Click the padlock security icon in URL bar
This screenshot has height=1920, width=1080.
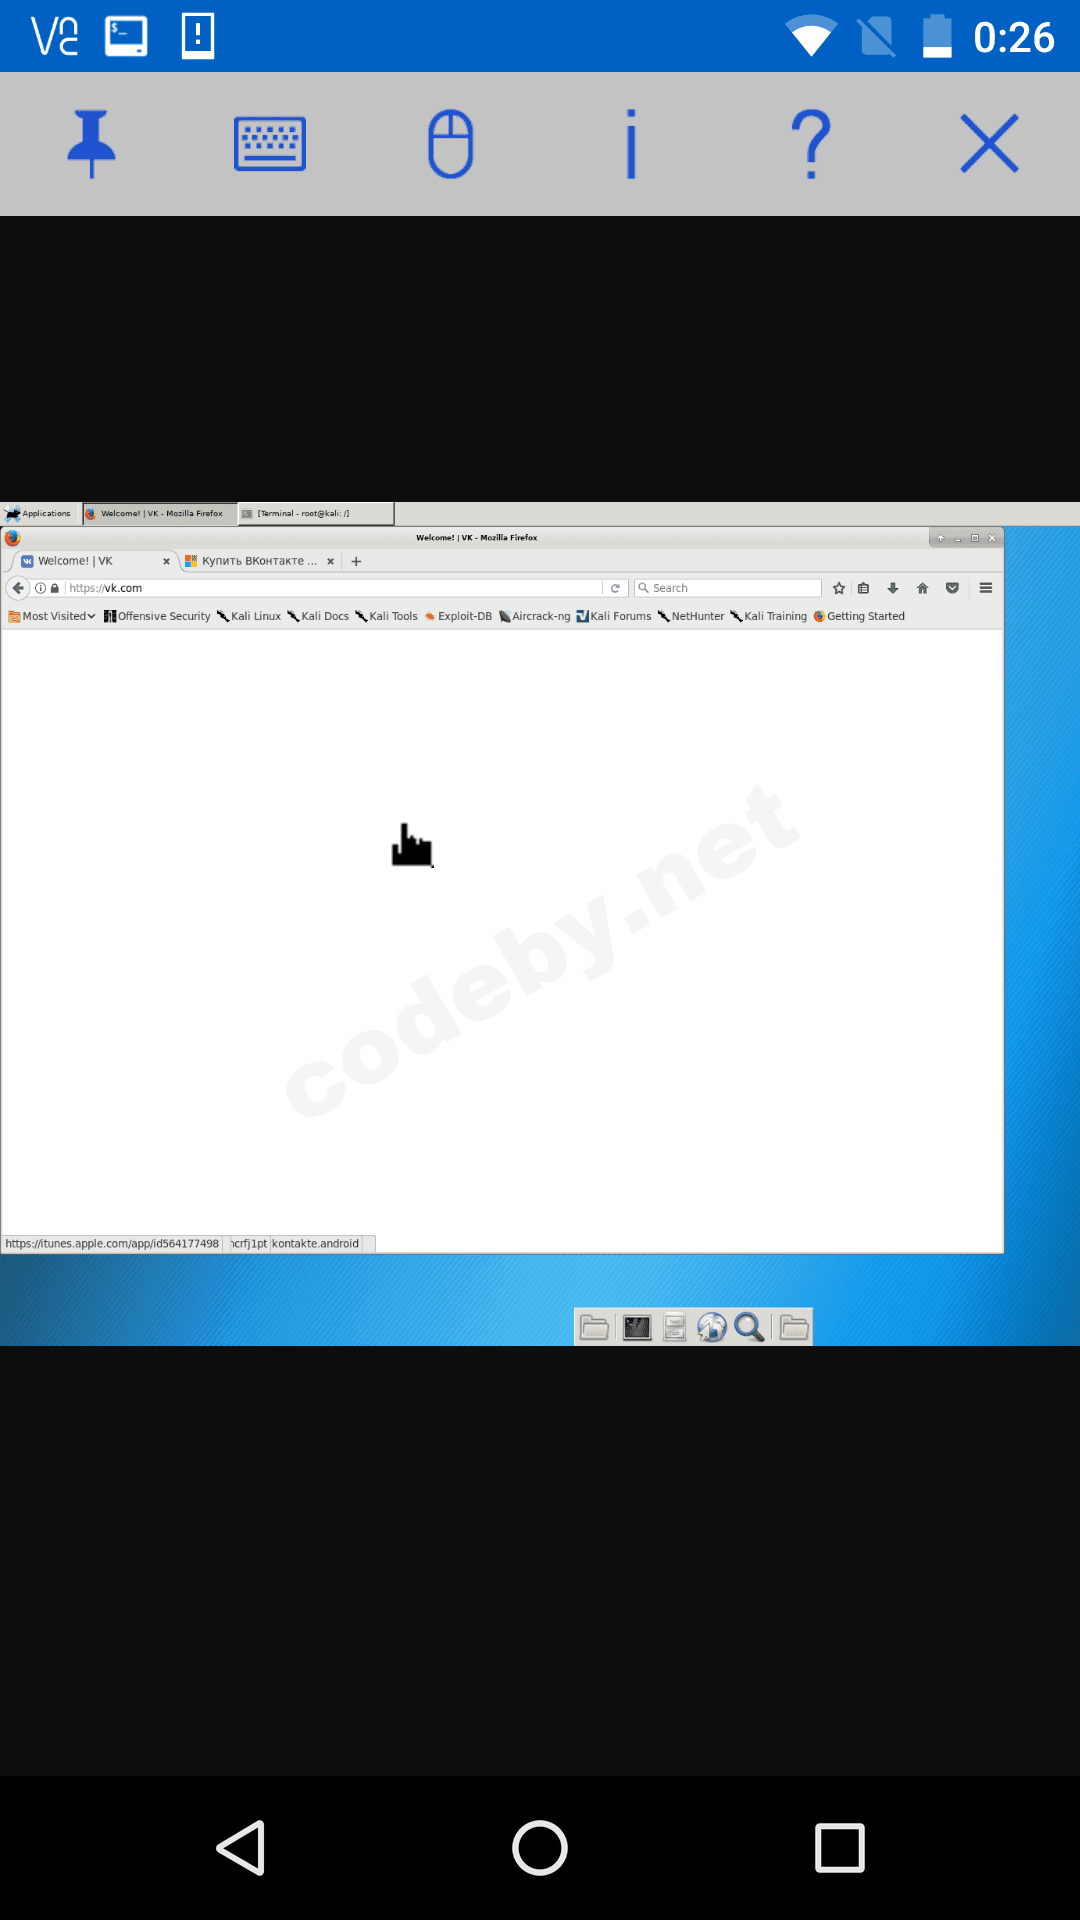tap(55, 588)
